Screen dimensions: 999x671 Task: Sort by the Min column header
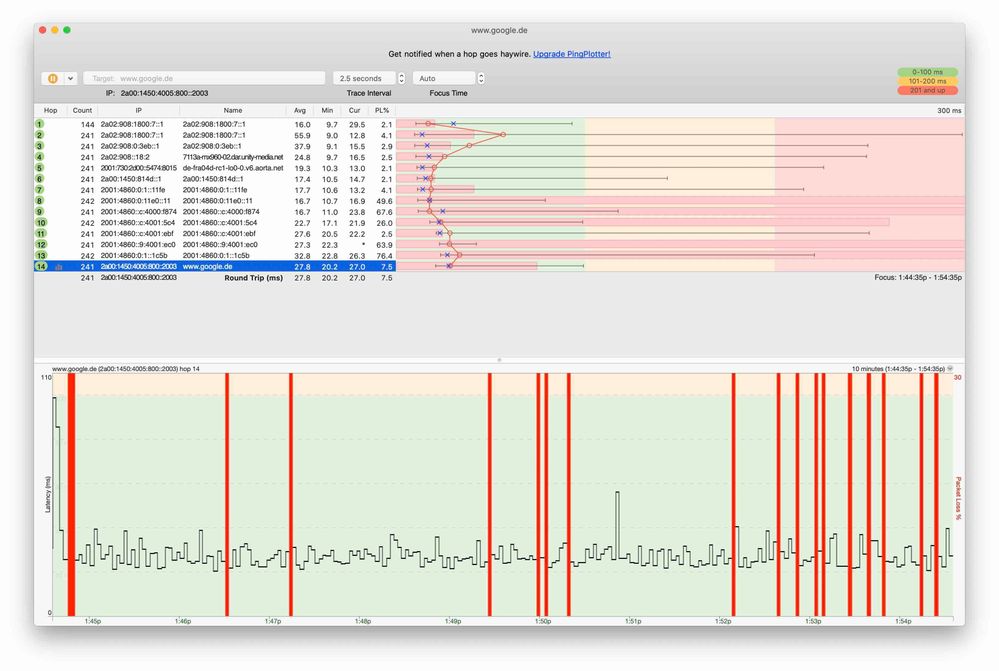[x=327, y=110]
